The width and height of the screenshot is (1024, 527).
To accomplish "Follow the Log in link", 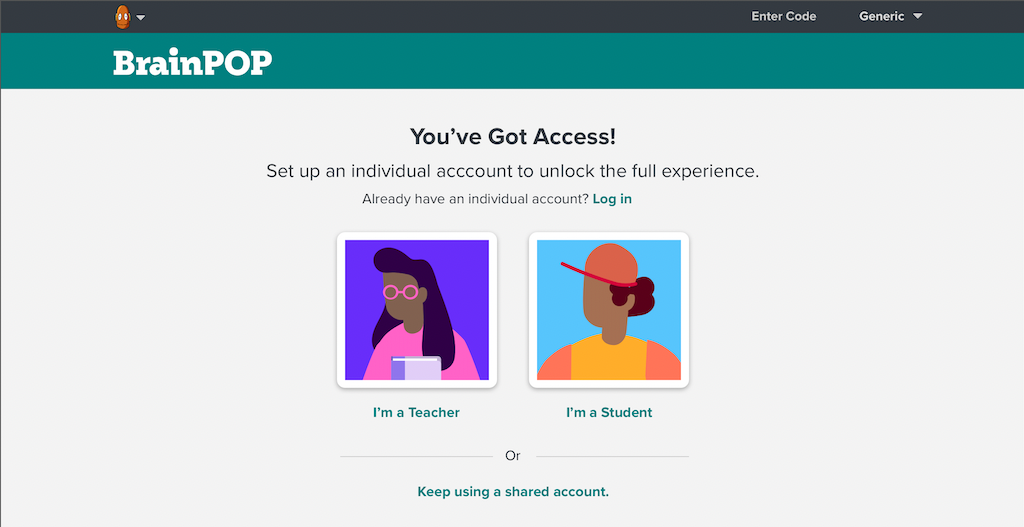I will tap(612, 199).
